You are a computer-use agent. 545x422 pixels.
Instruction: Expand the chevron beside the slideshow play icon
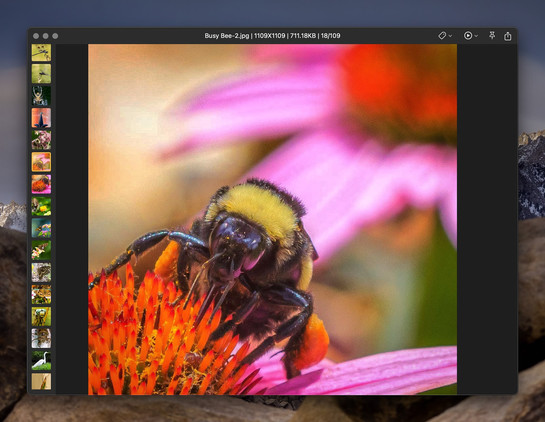pyautogui.click(x=476, y=36)
